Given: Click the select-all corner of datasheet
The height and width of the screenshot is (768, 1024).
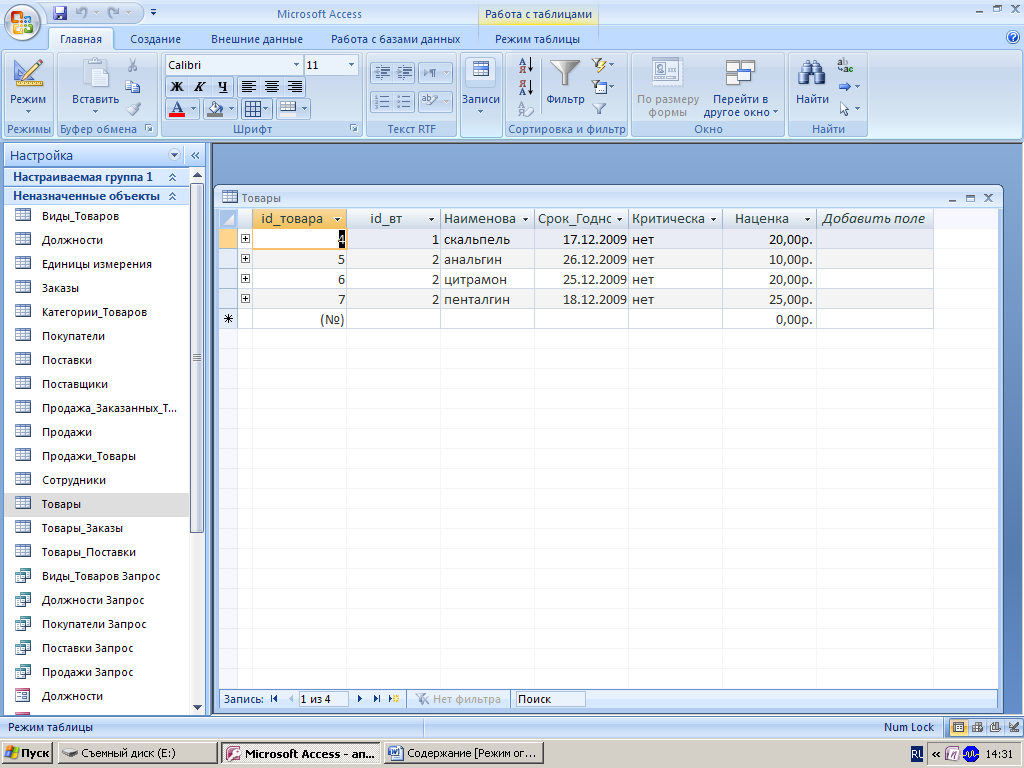Looking at the screenshot, I should click(x=228, y=219).
